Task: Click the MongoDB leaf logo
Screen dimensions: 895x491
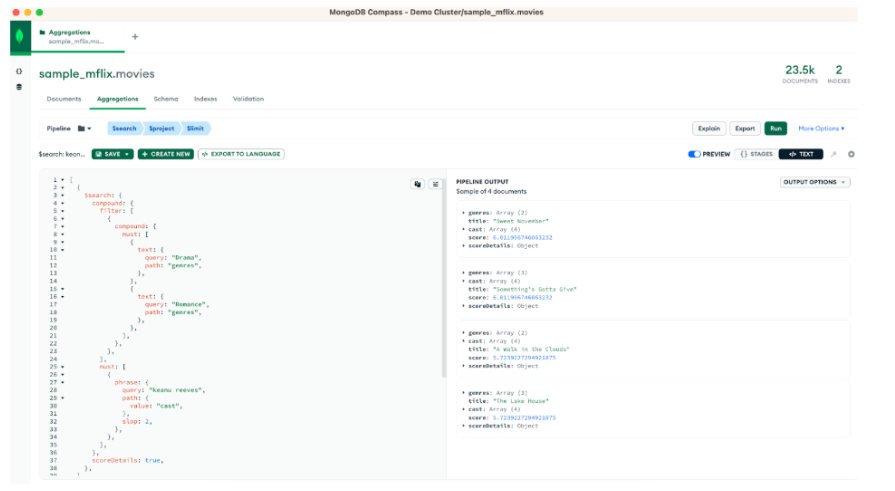Action: point(20,37)
